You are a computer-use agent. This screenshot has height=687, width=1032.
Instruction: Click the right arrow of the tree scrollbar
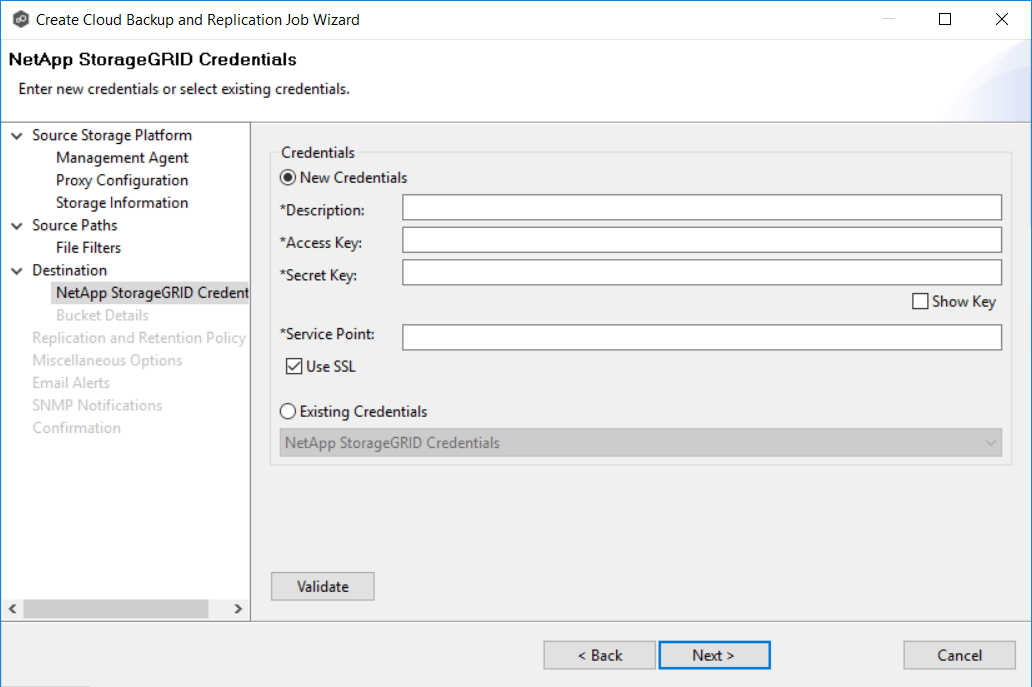point(238,609)
